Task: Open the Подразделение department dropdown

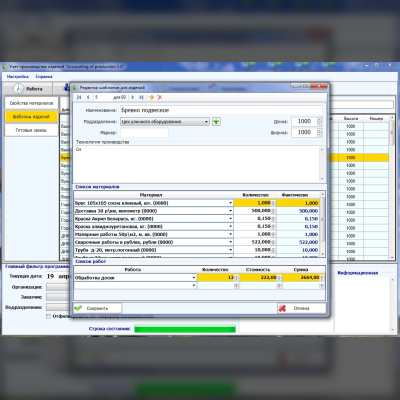Action: pyautogui.click(x=165, y=122)
